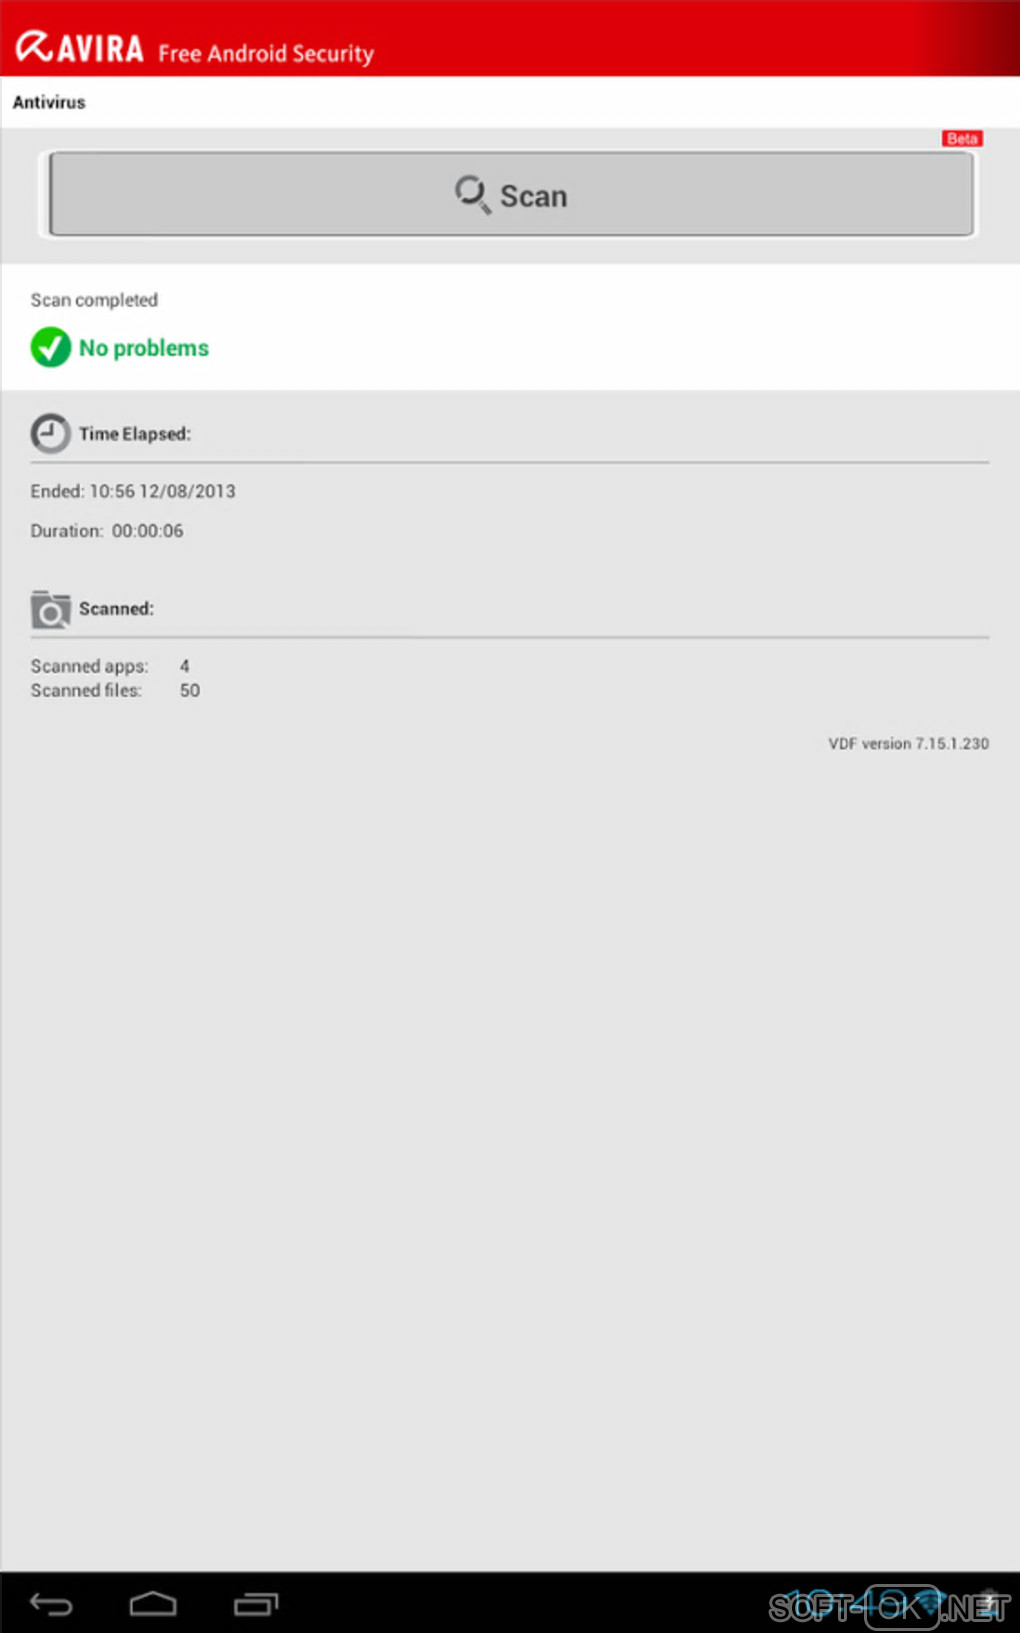Screen dimensions: 1020x1633
Task: Tap the Scanned section header label
Action: tap(116, 609)
